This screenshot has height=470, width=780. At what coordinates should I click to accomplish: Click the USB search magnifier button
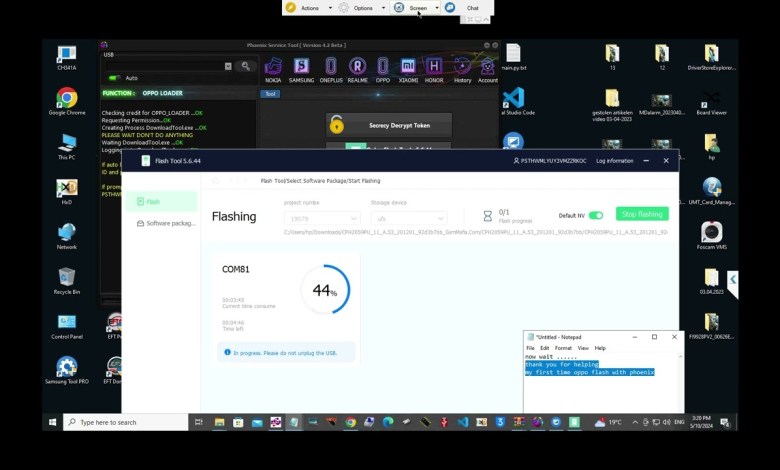tap(246, 66)
